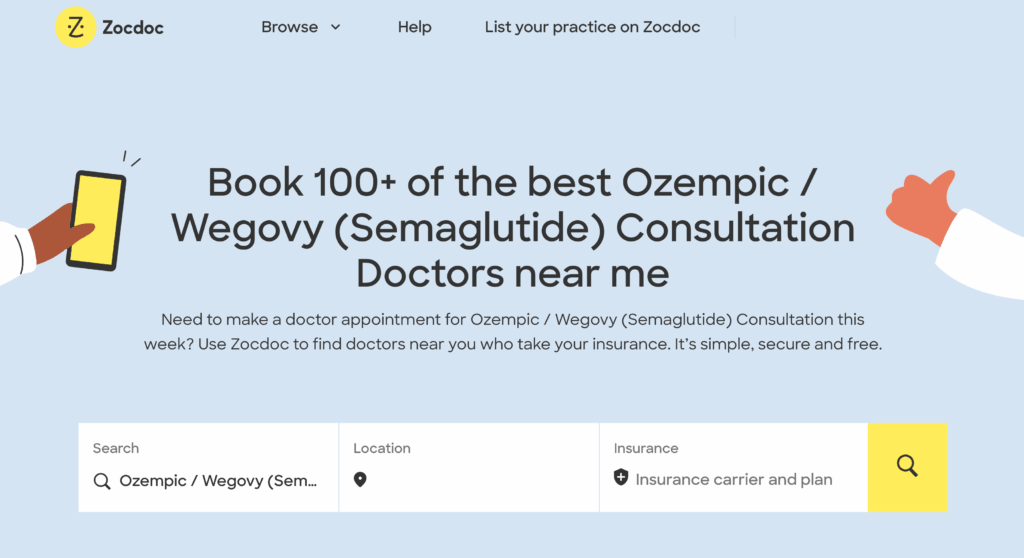The height and width of the screenshot is (558, 1024).
Task: Click the Insurance field label
Action: (x=646, y=448)
